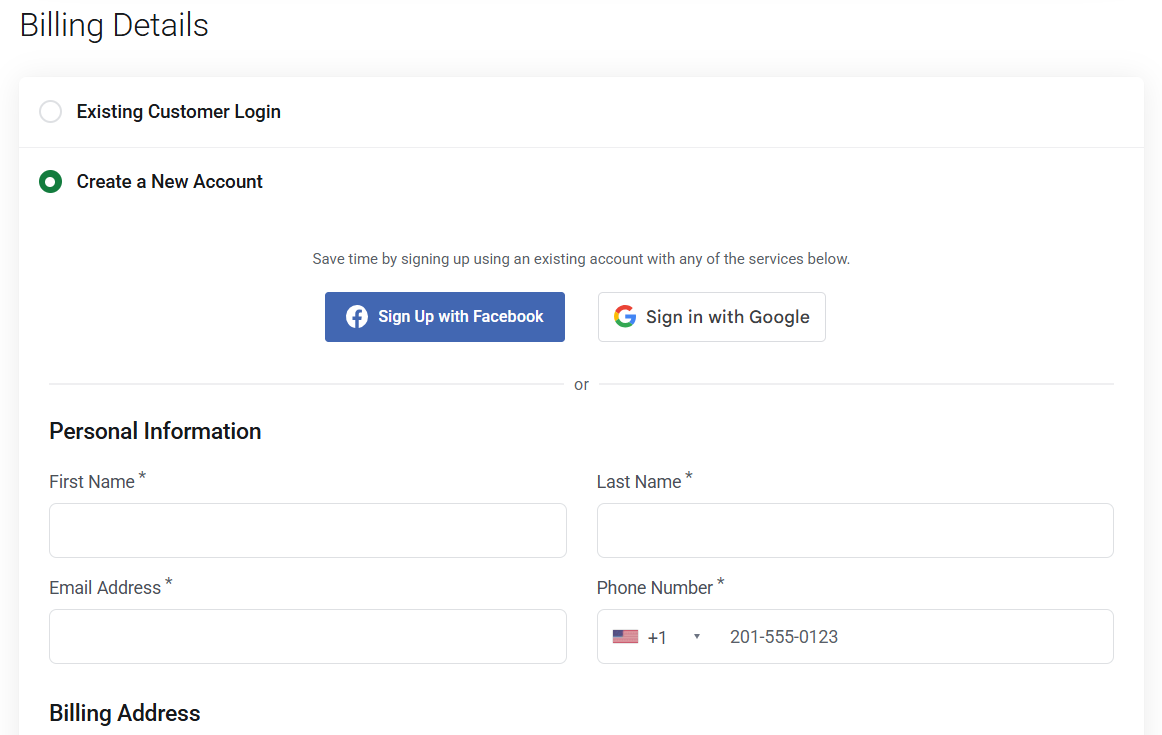Viewport: 1162px width, 735px height.
Task: Click the Facebook logo icon
Action: (357, 317)
